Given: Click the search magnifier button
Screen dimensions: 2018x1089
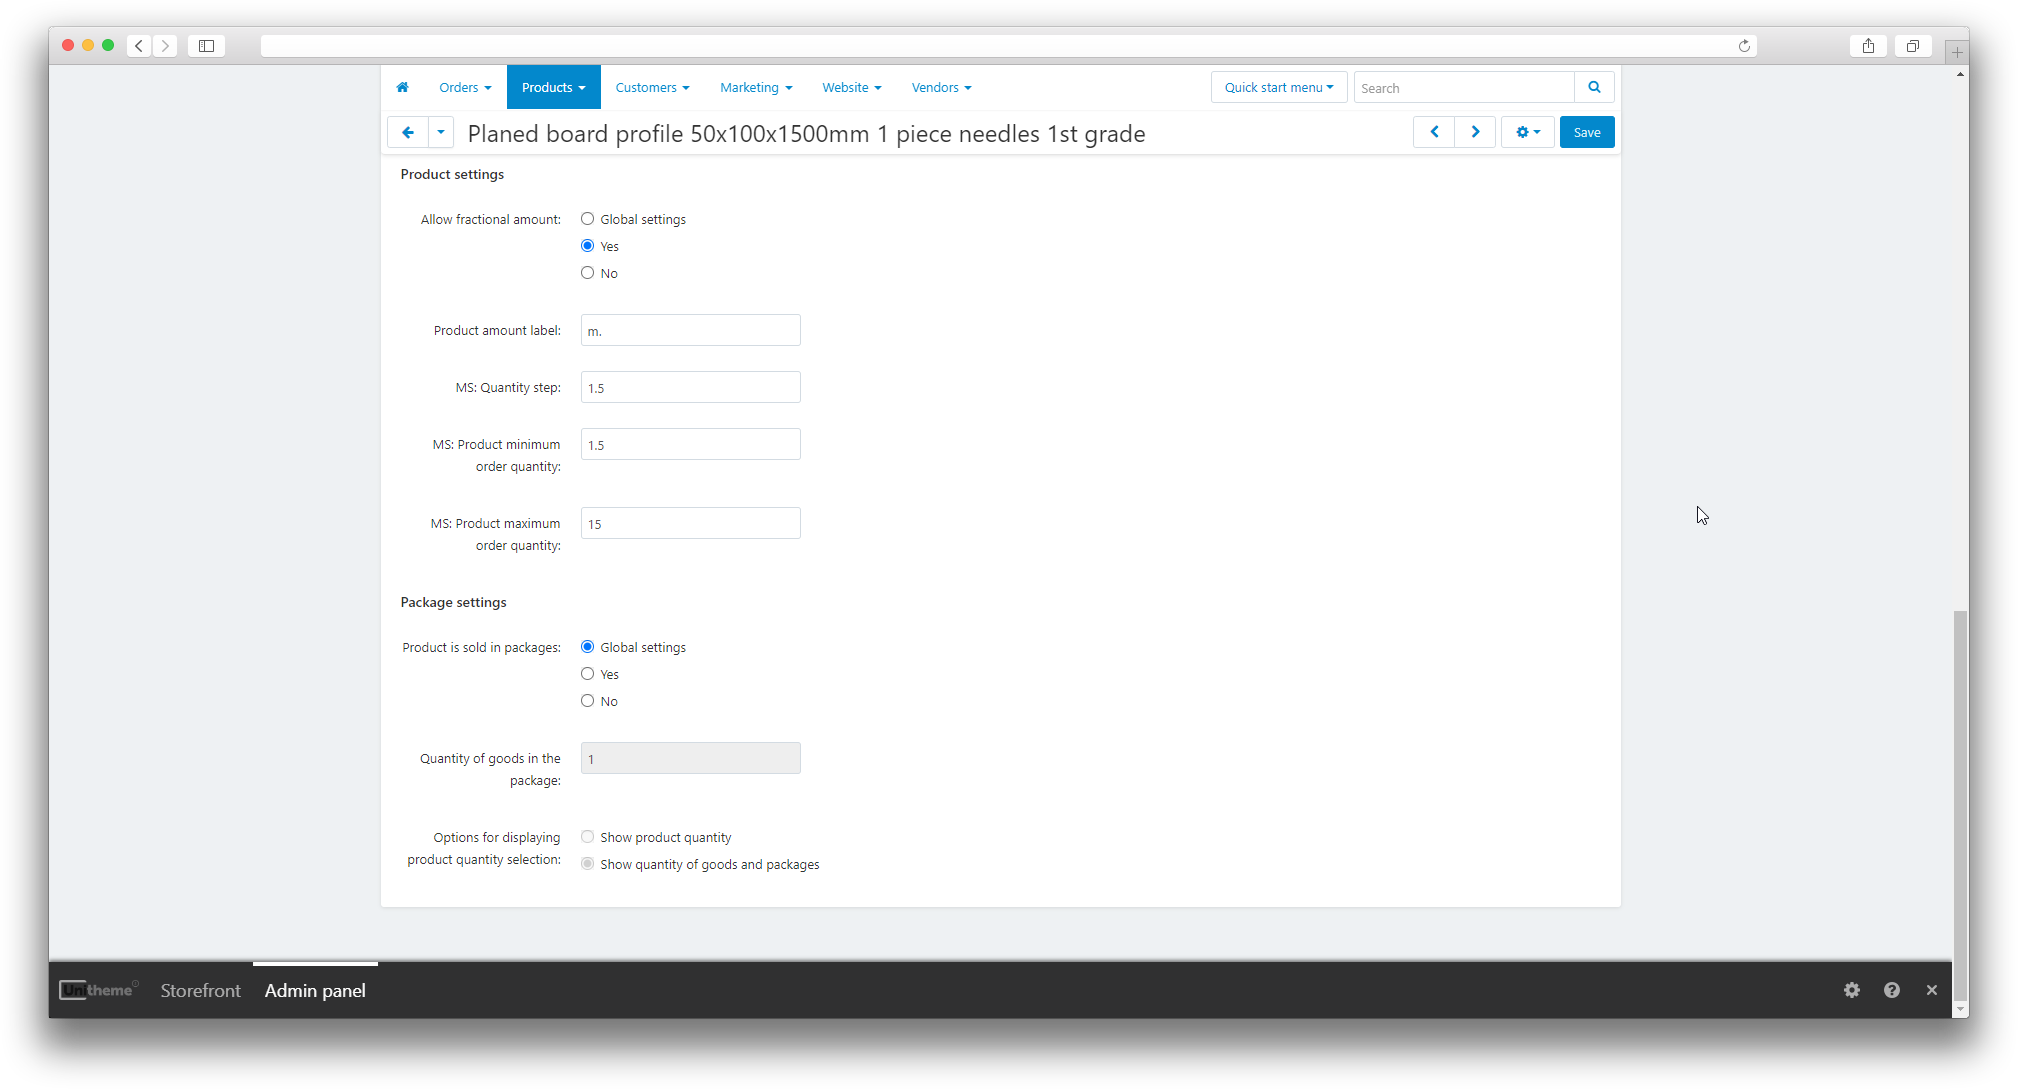Looking at the screenshot, I should (x=1594, y=88).
